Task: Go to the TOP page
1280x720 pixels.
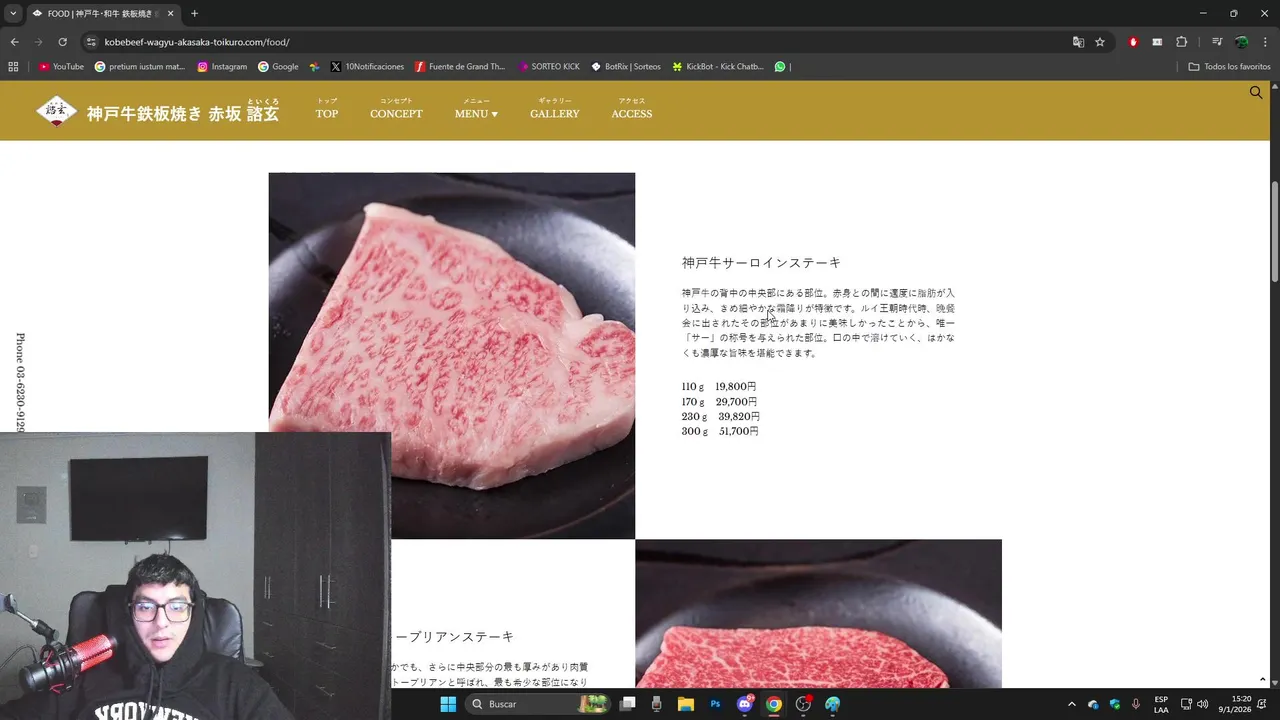Action: click(x=327, y=110)
